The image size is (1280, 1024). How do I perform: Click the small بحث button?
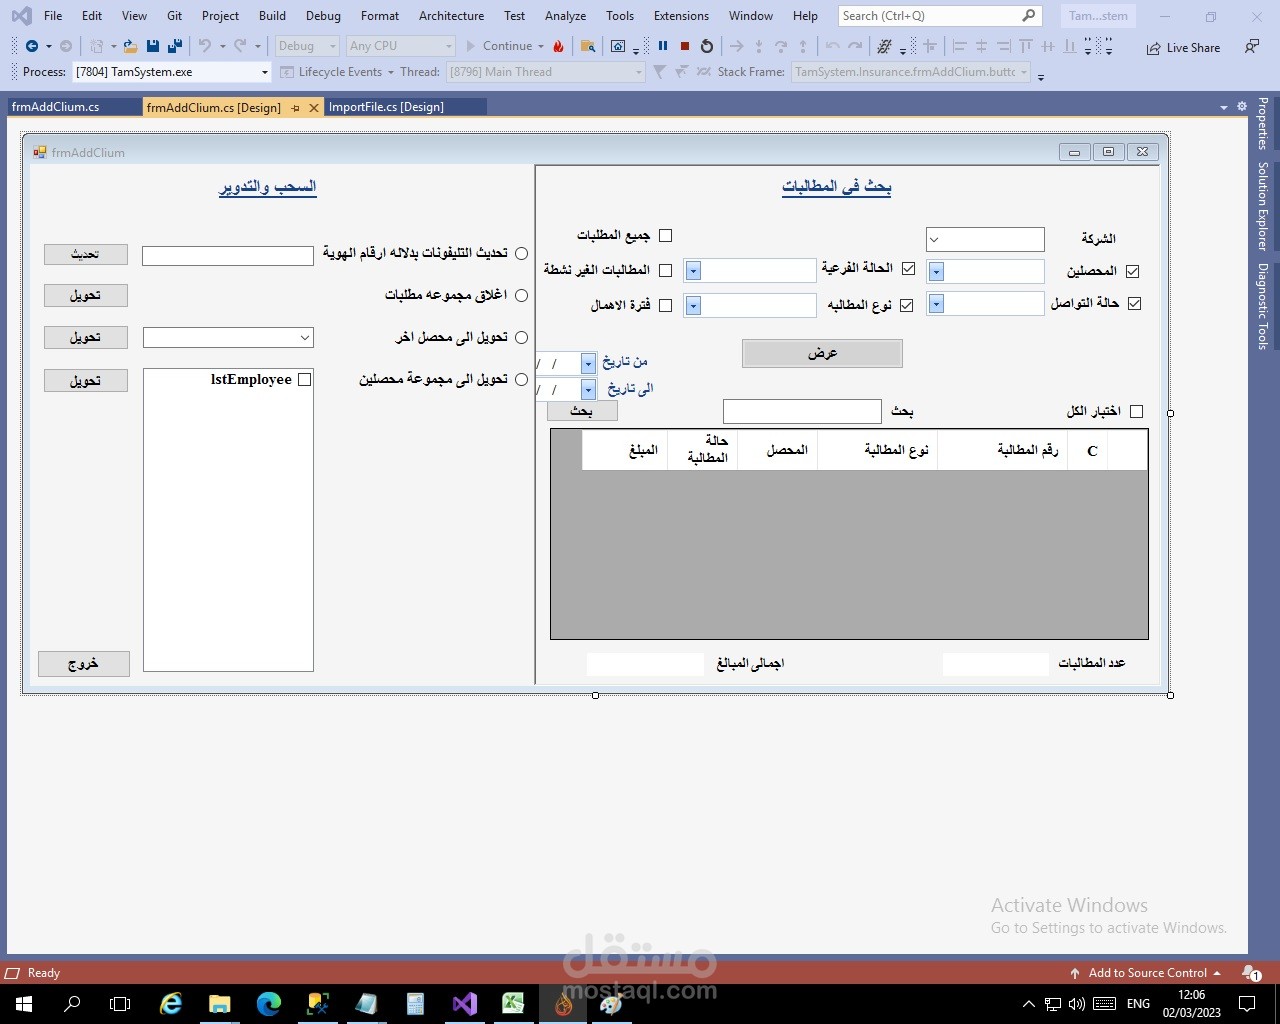pos(582,411)
